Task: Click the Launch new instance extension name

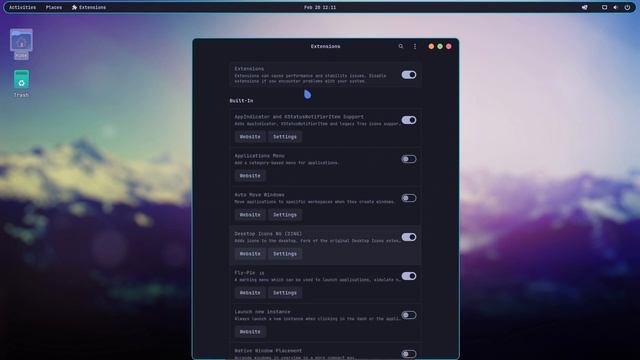Action: 262,311
